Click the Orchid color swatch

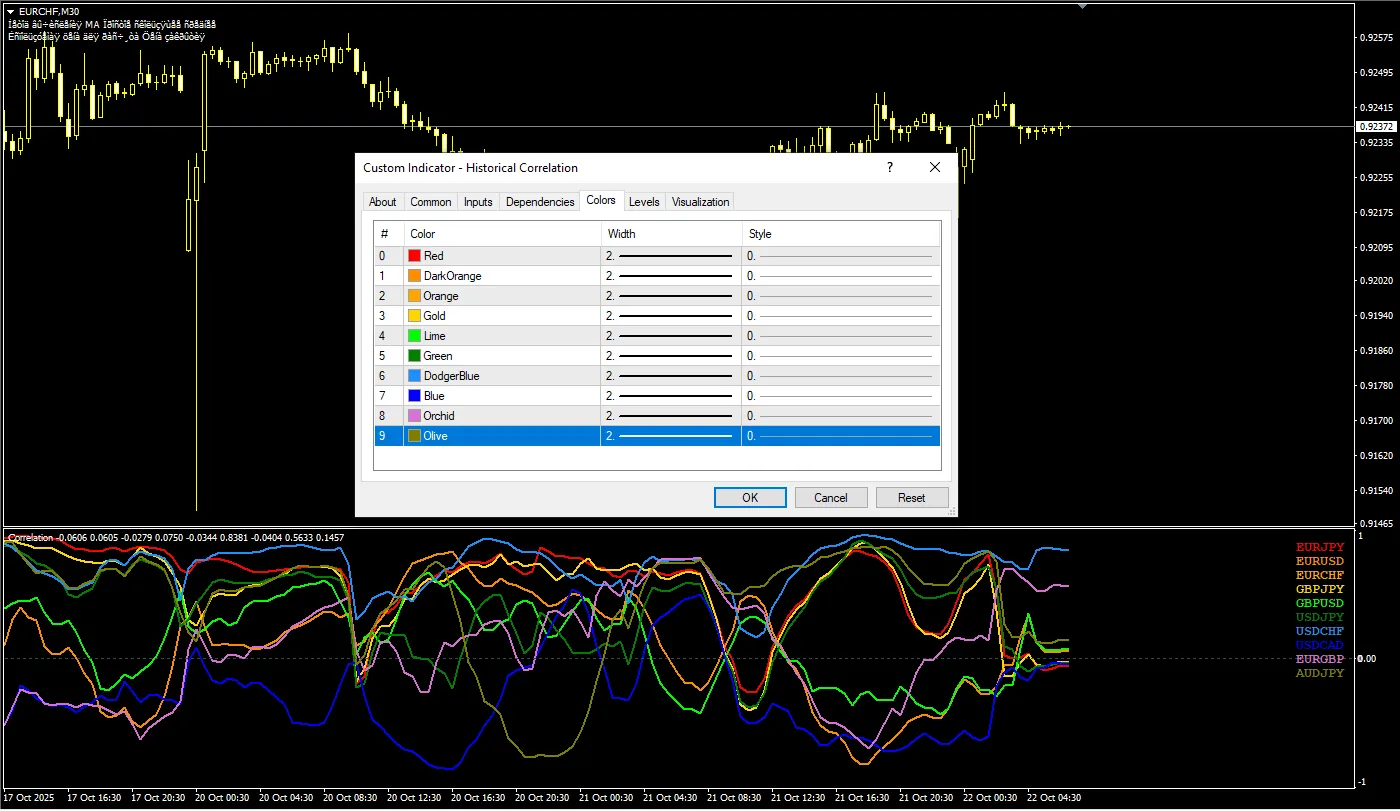pyautogui.click(x=415, y=416)
